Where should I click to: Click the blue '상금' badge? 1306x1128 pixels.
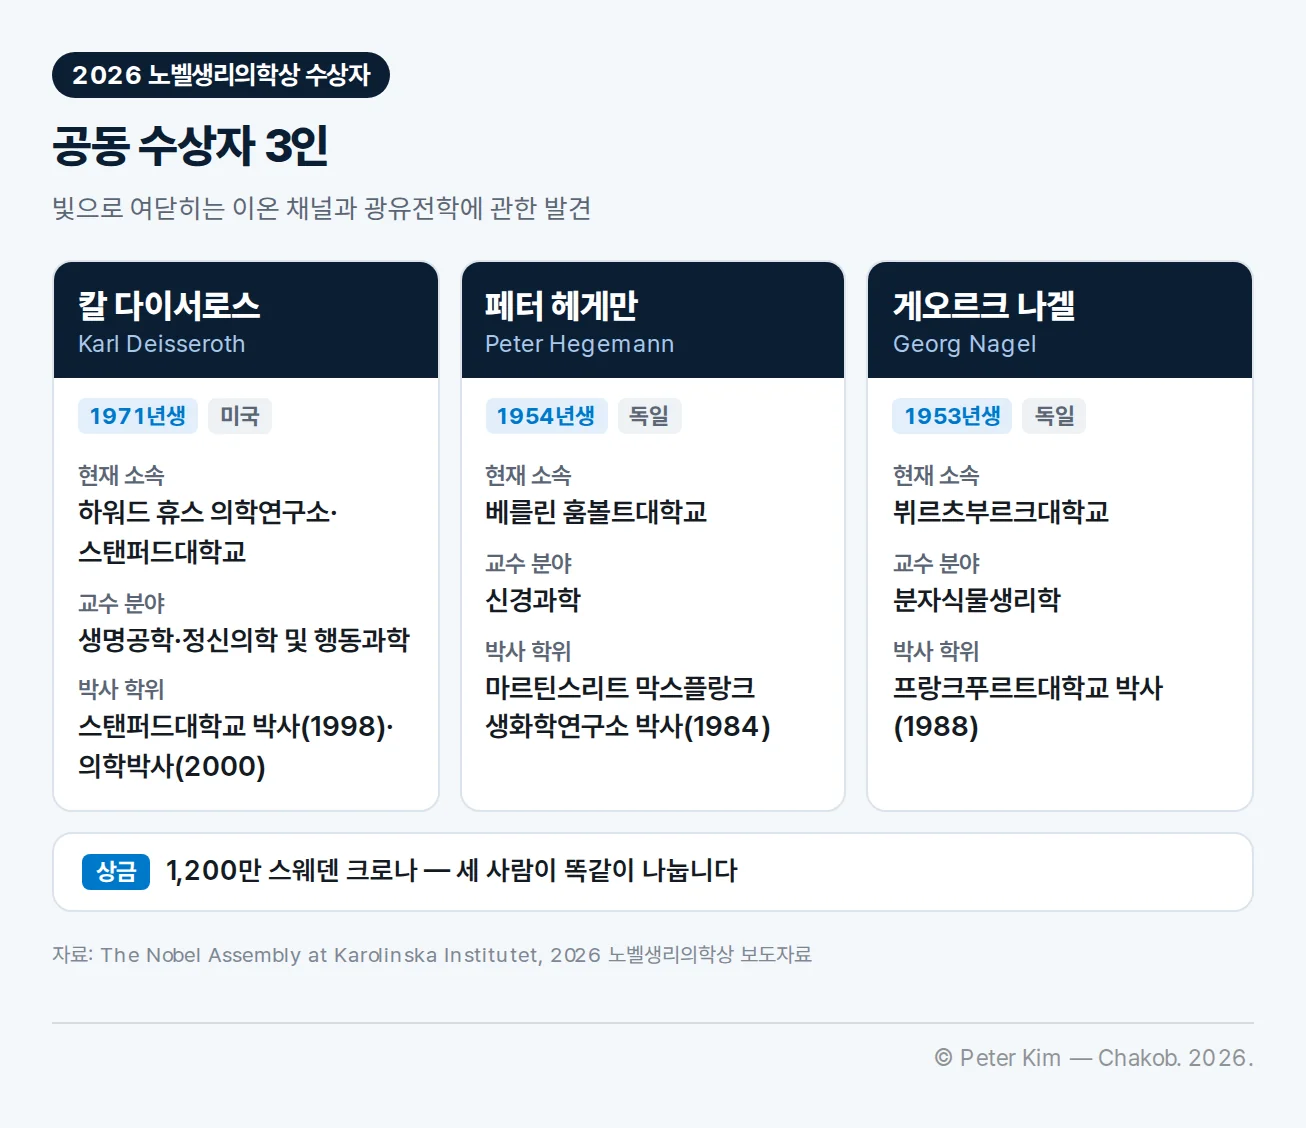pyautogui.click(x=116, y=872)
